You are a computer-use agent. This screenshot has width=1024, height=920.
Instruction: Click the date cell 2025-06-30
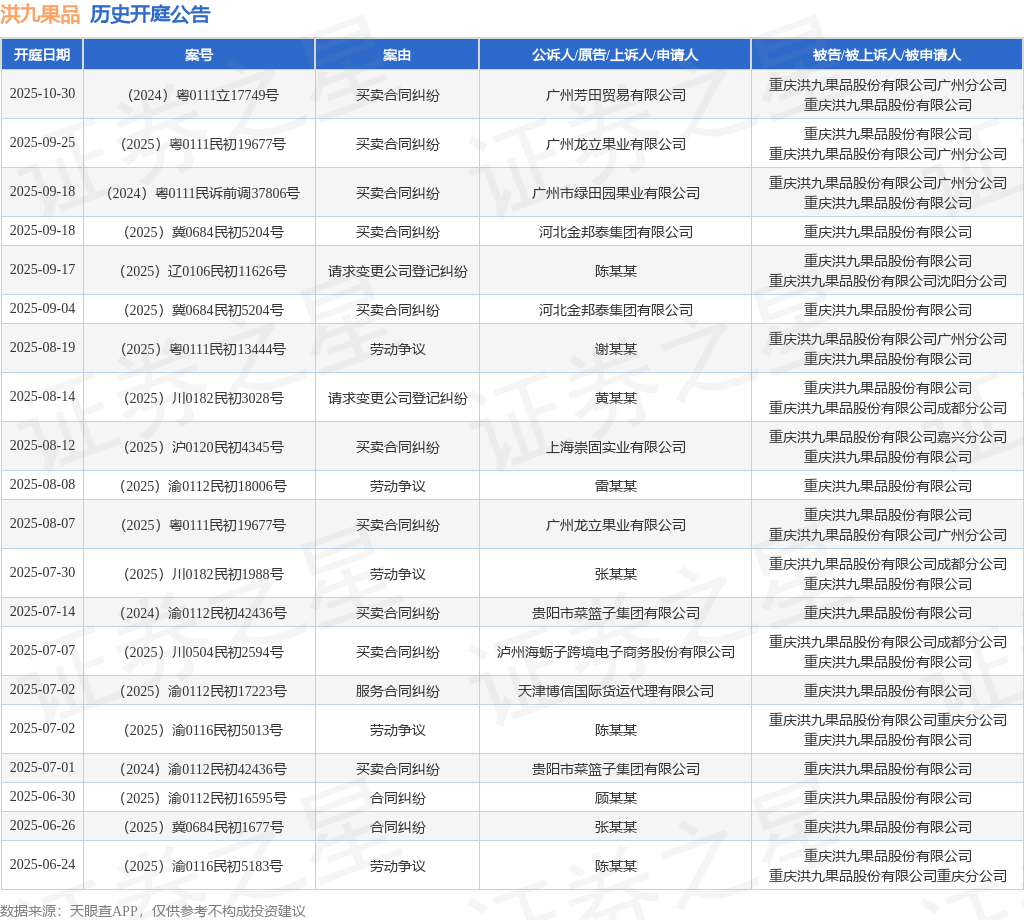[x=42, y=797]
